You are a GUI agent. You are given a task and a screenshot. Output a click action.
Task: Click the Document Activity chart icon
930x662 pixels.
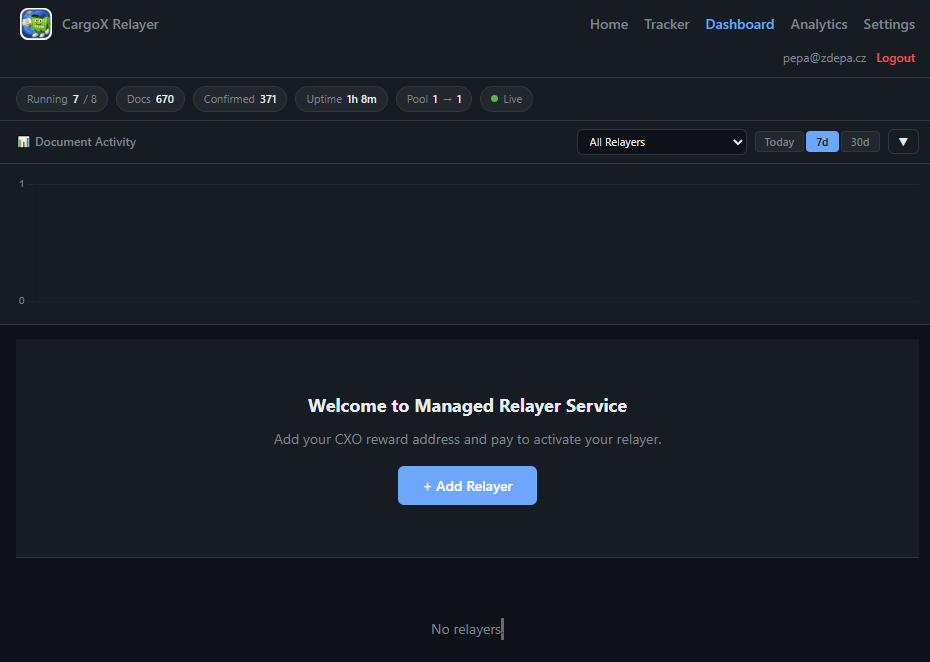tap(23, 141)
